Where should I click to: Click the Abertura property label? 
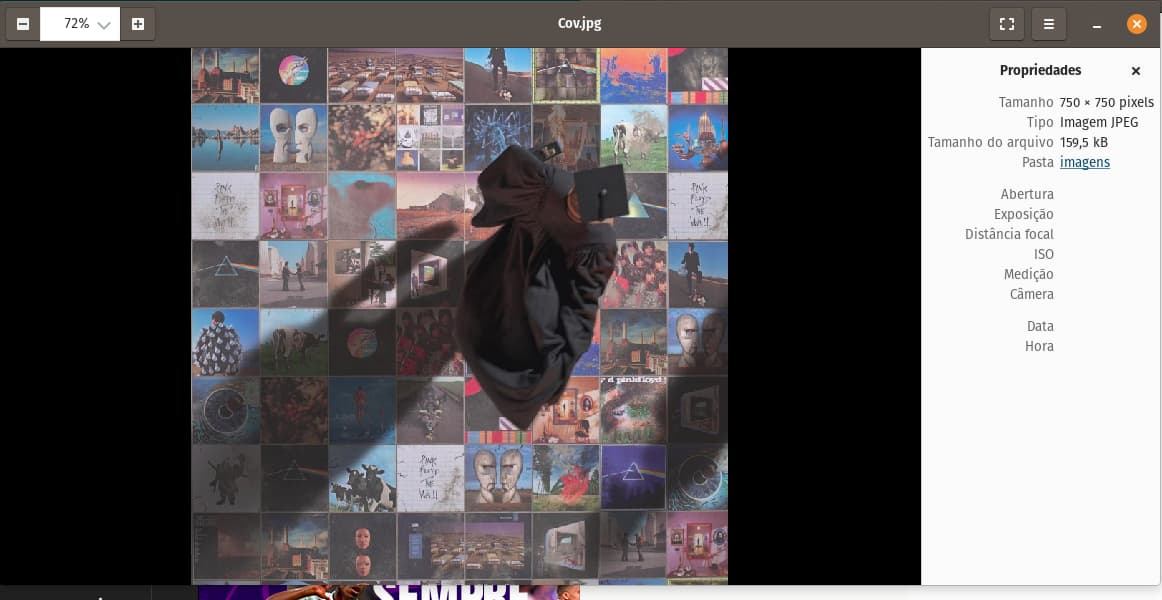pos(1026,194)
